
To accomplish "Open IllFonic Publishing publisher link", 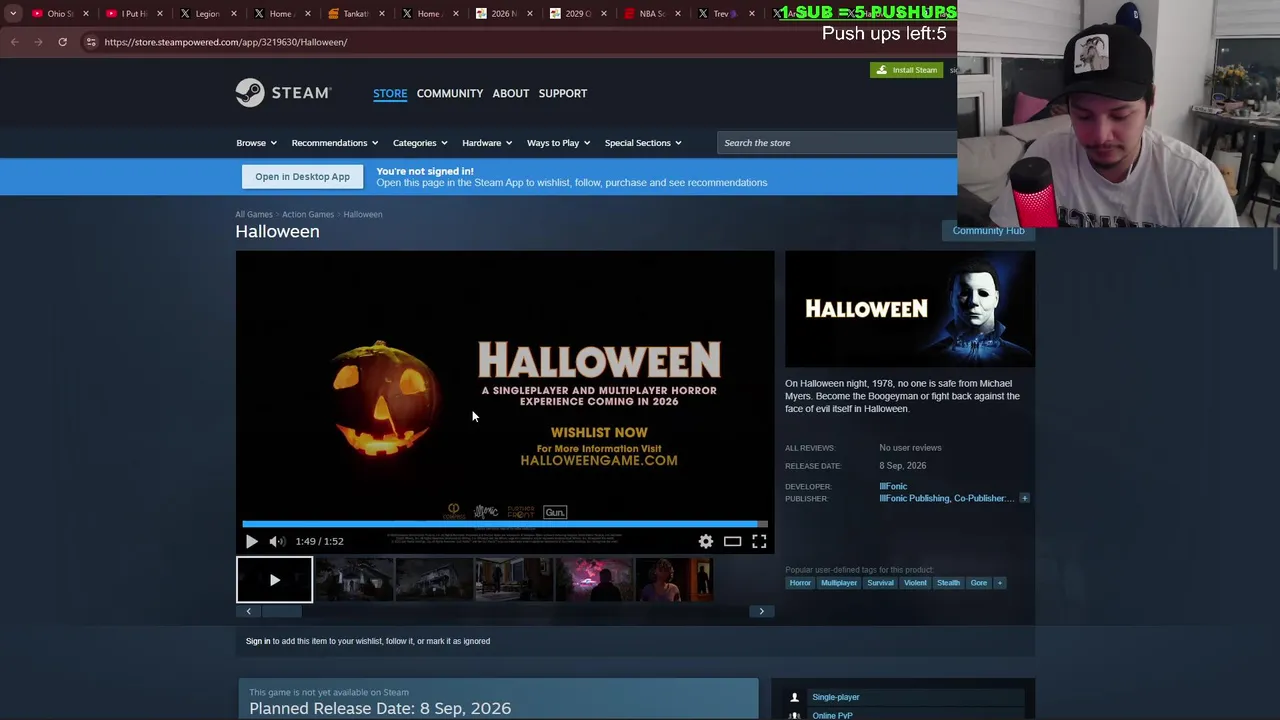I will point(914,498).
